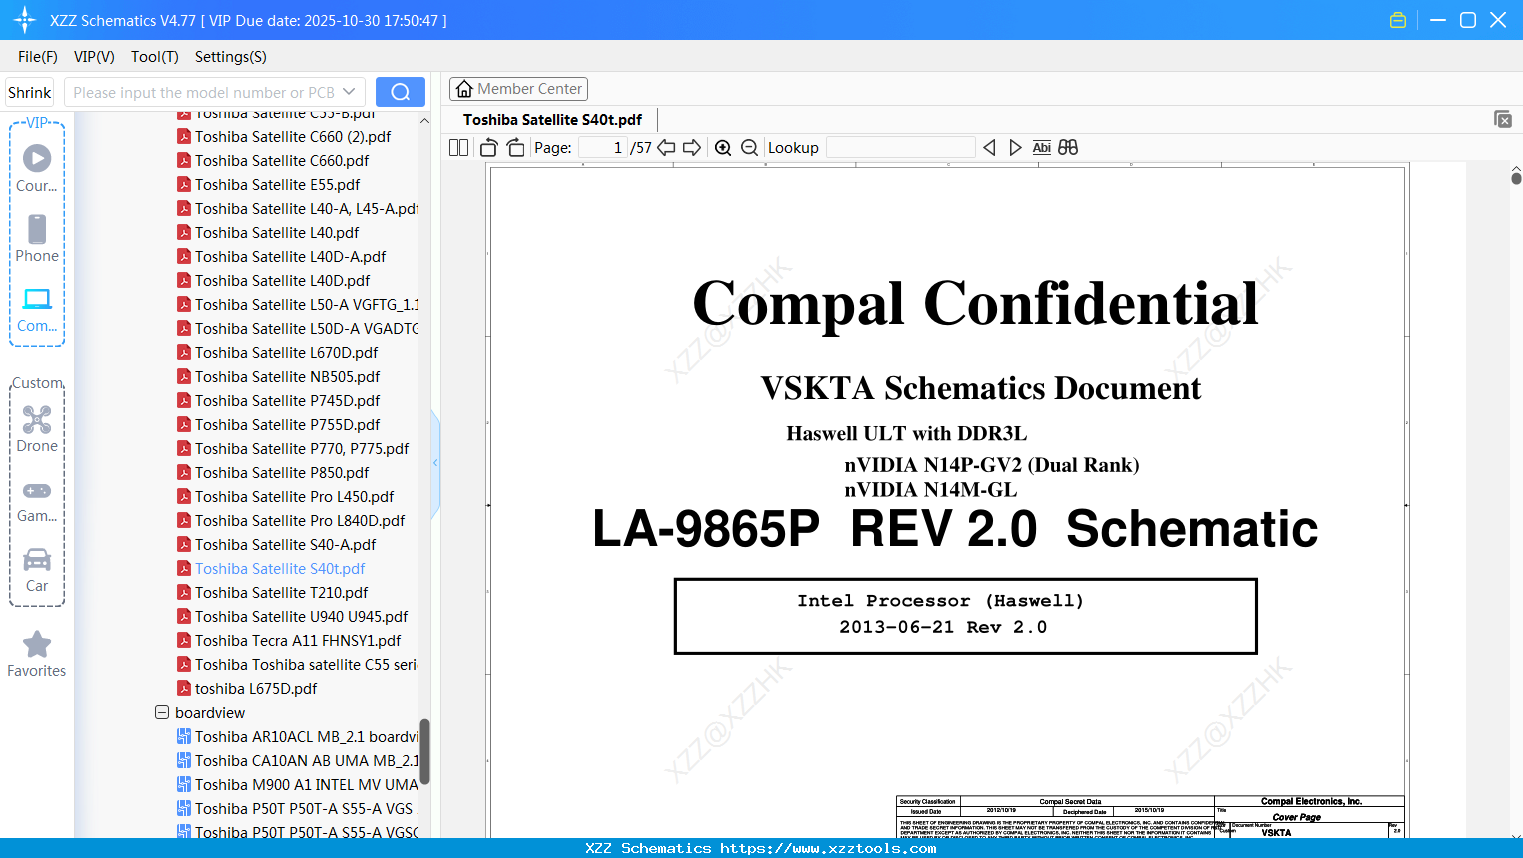Viewport: 1523px width, 858px height.
Task: Open Toshiba Satellite L670D.pdf
Action: (287, 352)
